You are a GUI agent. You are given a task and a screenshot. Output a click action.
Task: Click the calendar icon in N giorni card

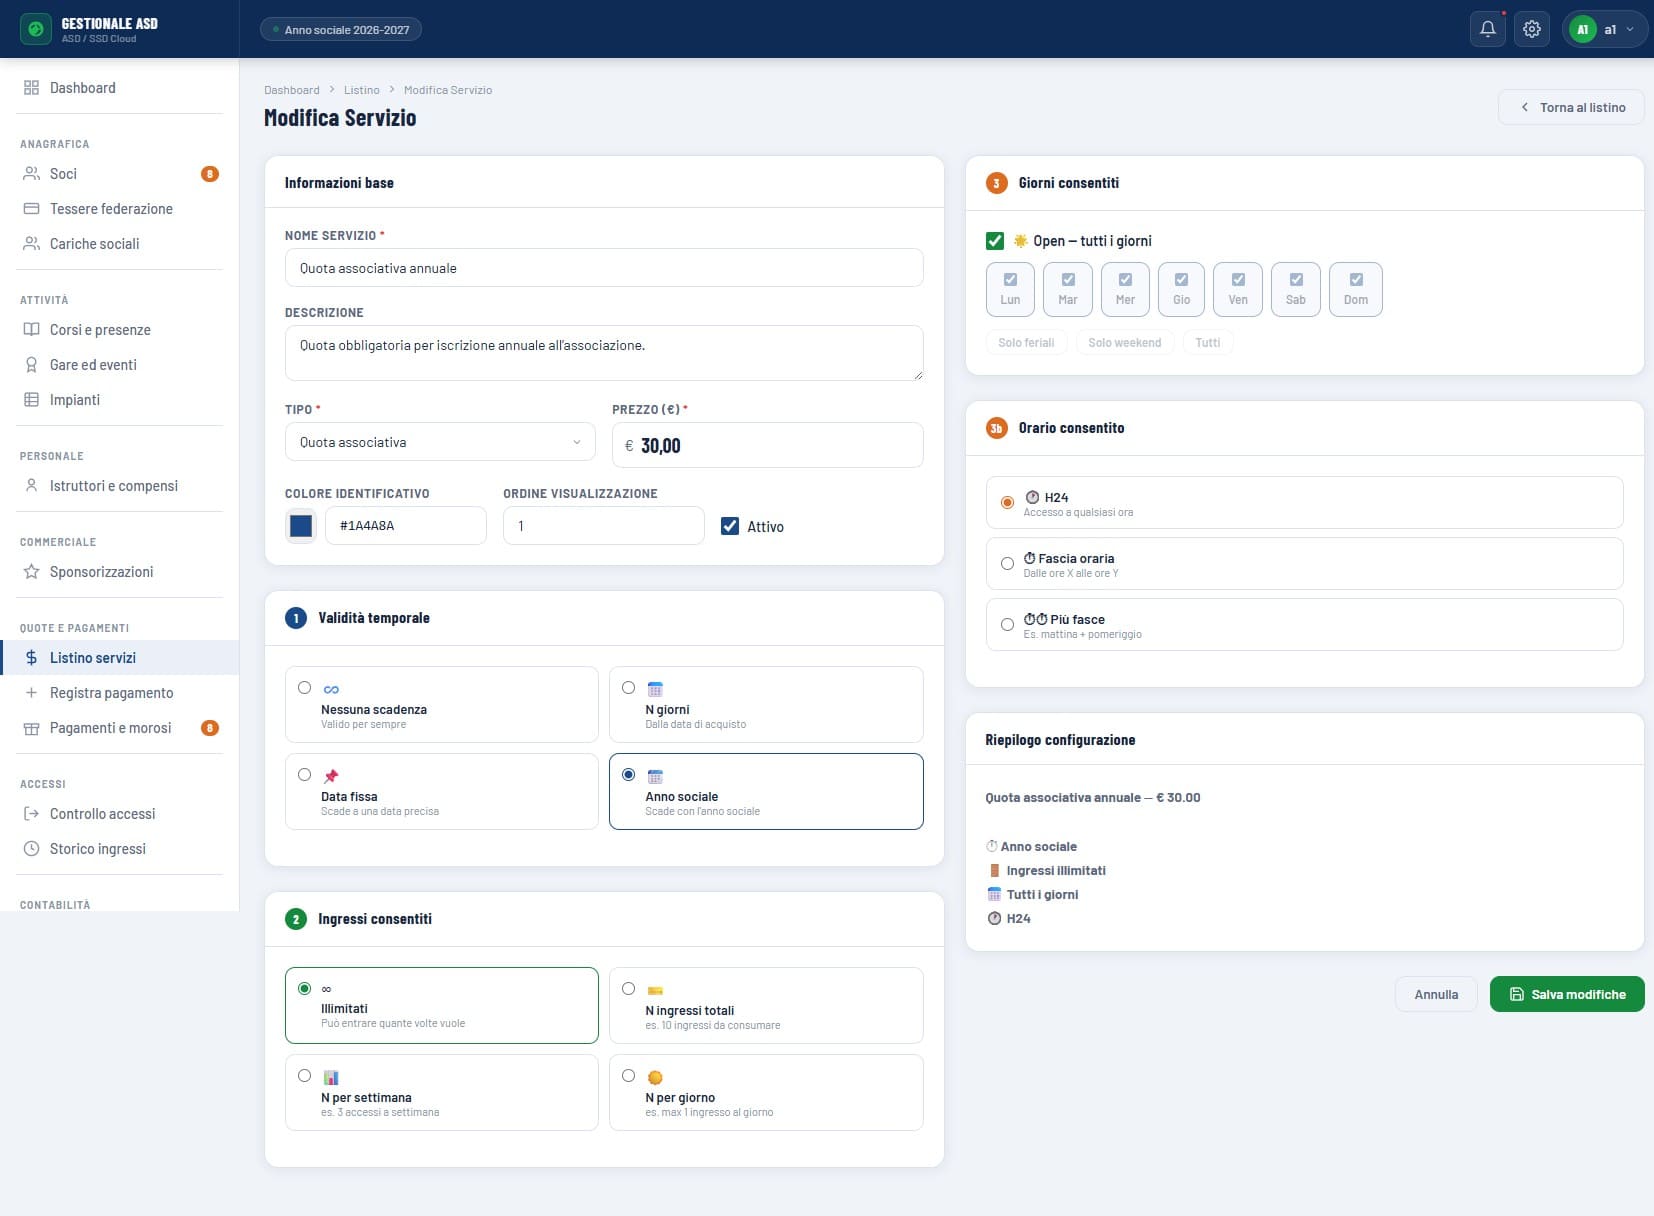tap(655, 689)
